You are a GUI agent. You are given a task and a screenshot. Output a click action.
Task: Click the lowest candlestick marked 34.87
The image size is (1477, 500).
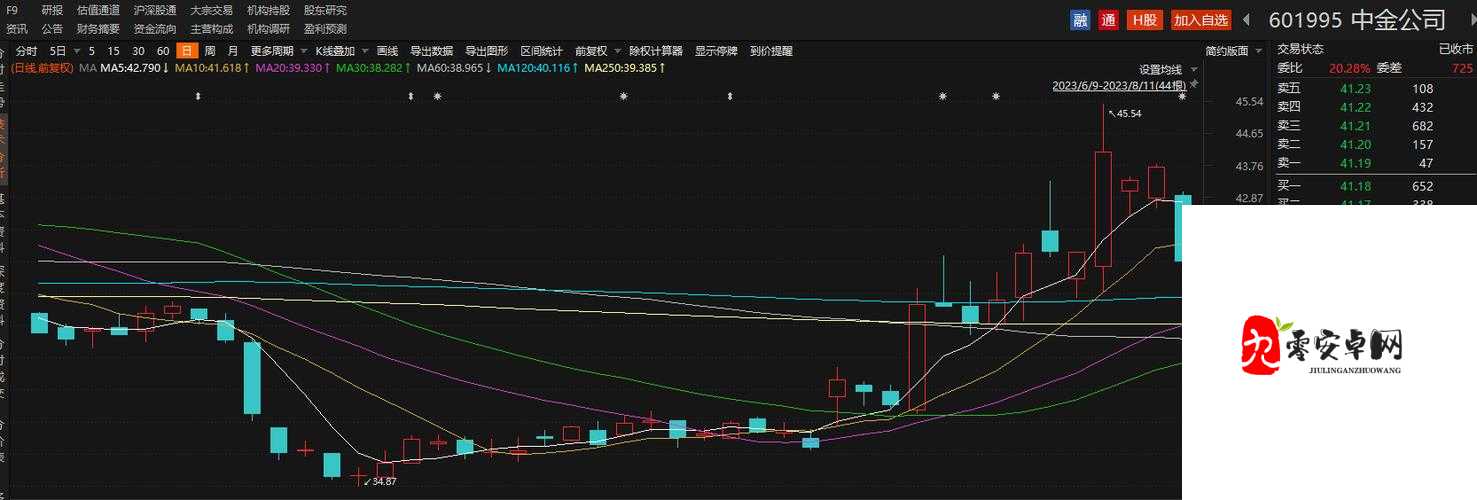click(358, 474)
